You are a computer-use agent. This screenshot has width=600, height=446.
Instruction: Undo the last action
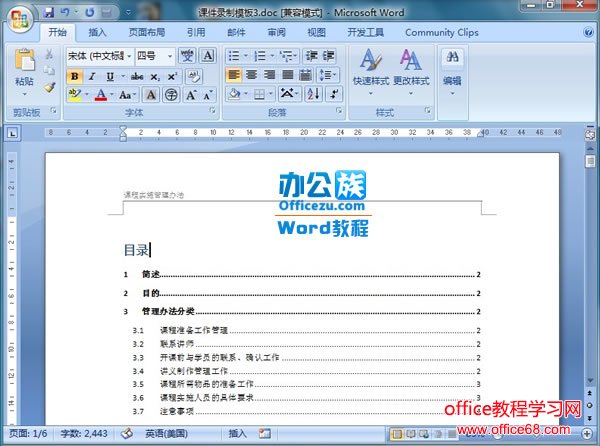65,13
